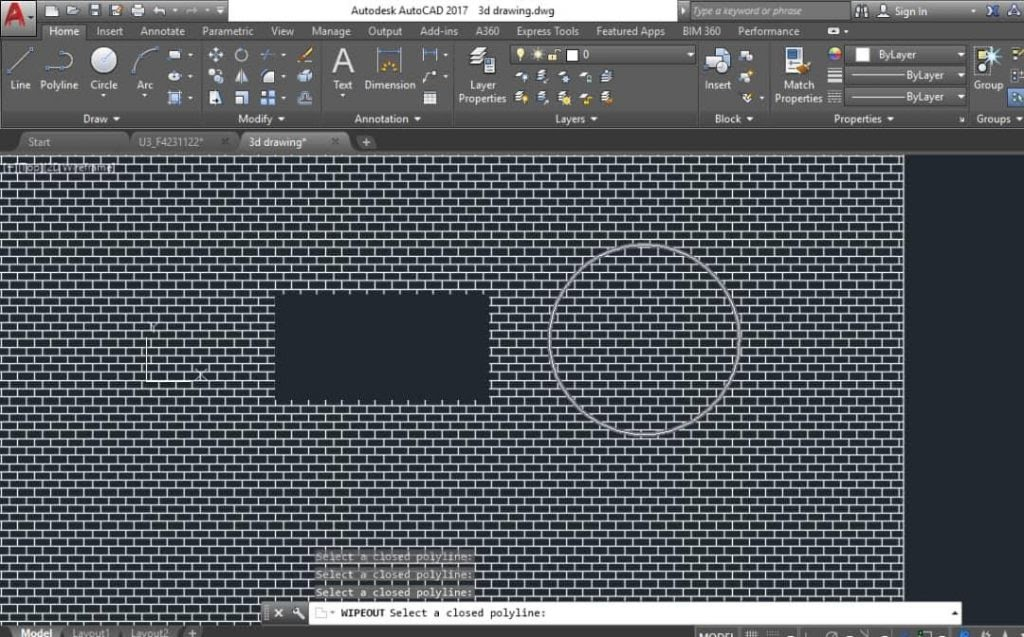Select the Text annotation tool
The width and height of the screenshot is (1024, 637).
pos(342,69)
